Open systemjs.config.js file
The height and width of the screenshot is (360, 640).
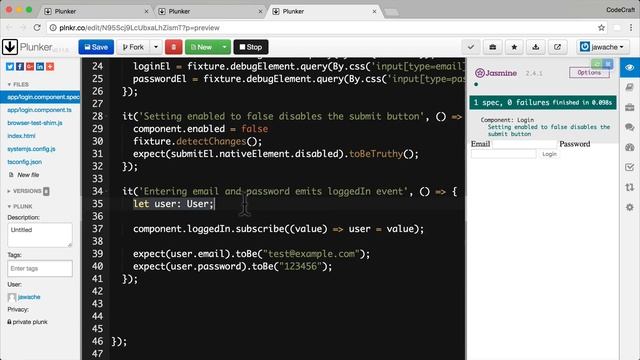(31, 149)
